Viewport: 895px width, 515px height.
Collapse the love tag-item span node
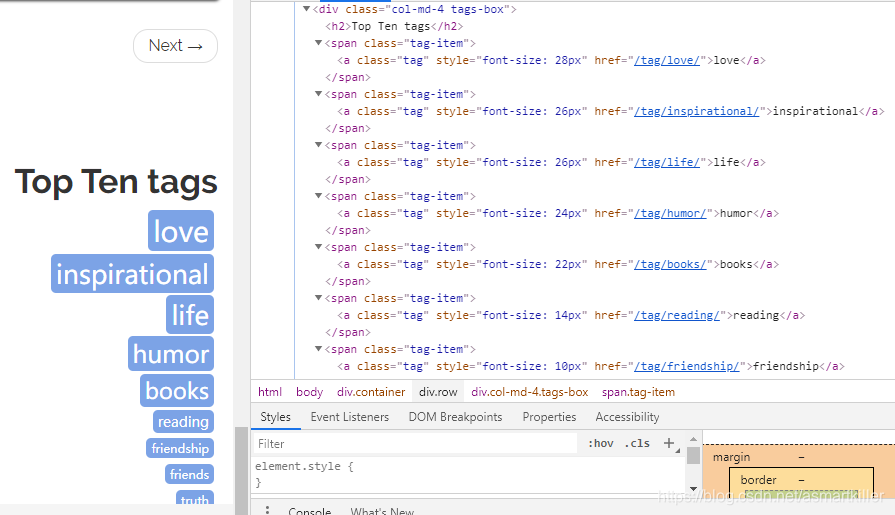[319, 43]
